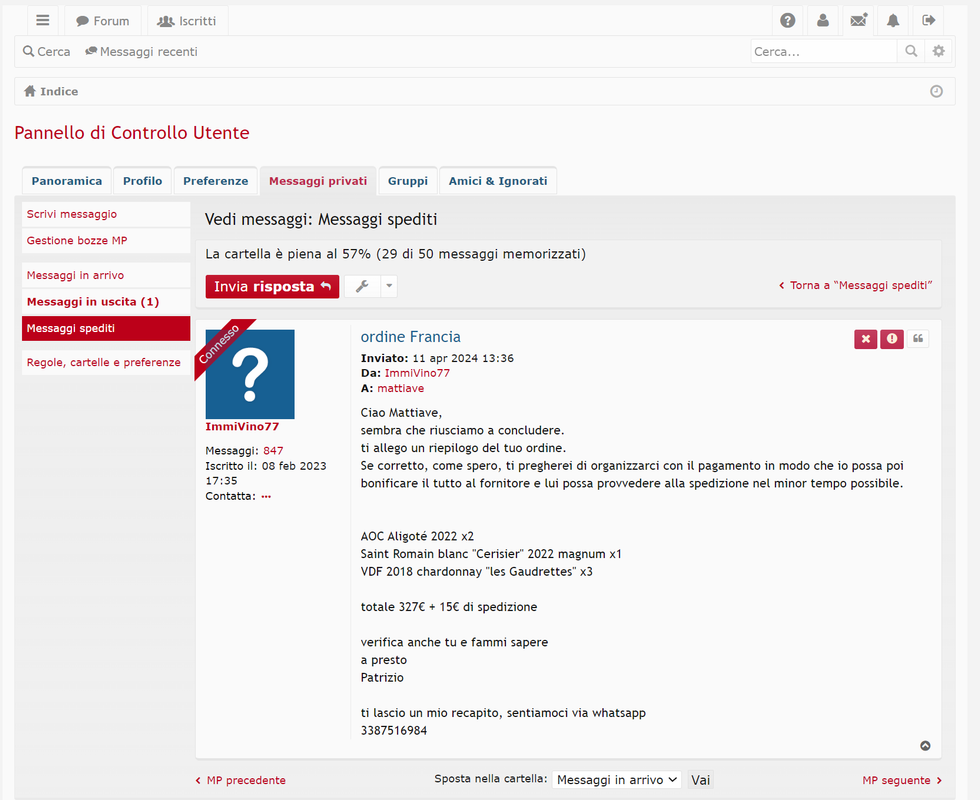Report message with the exclamation icon
Screen dimensions: 980x800
(x=892, y=339)
